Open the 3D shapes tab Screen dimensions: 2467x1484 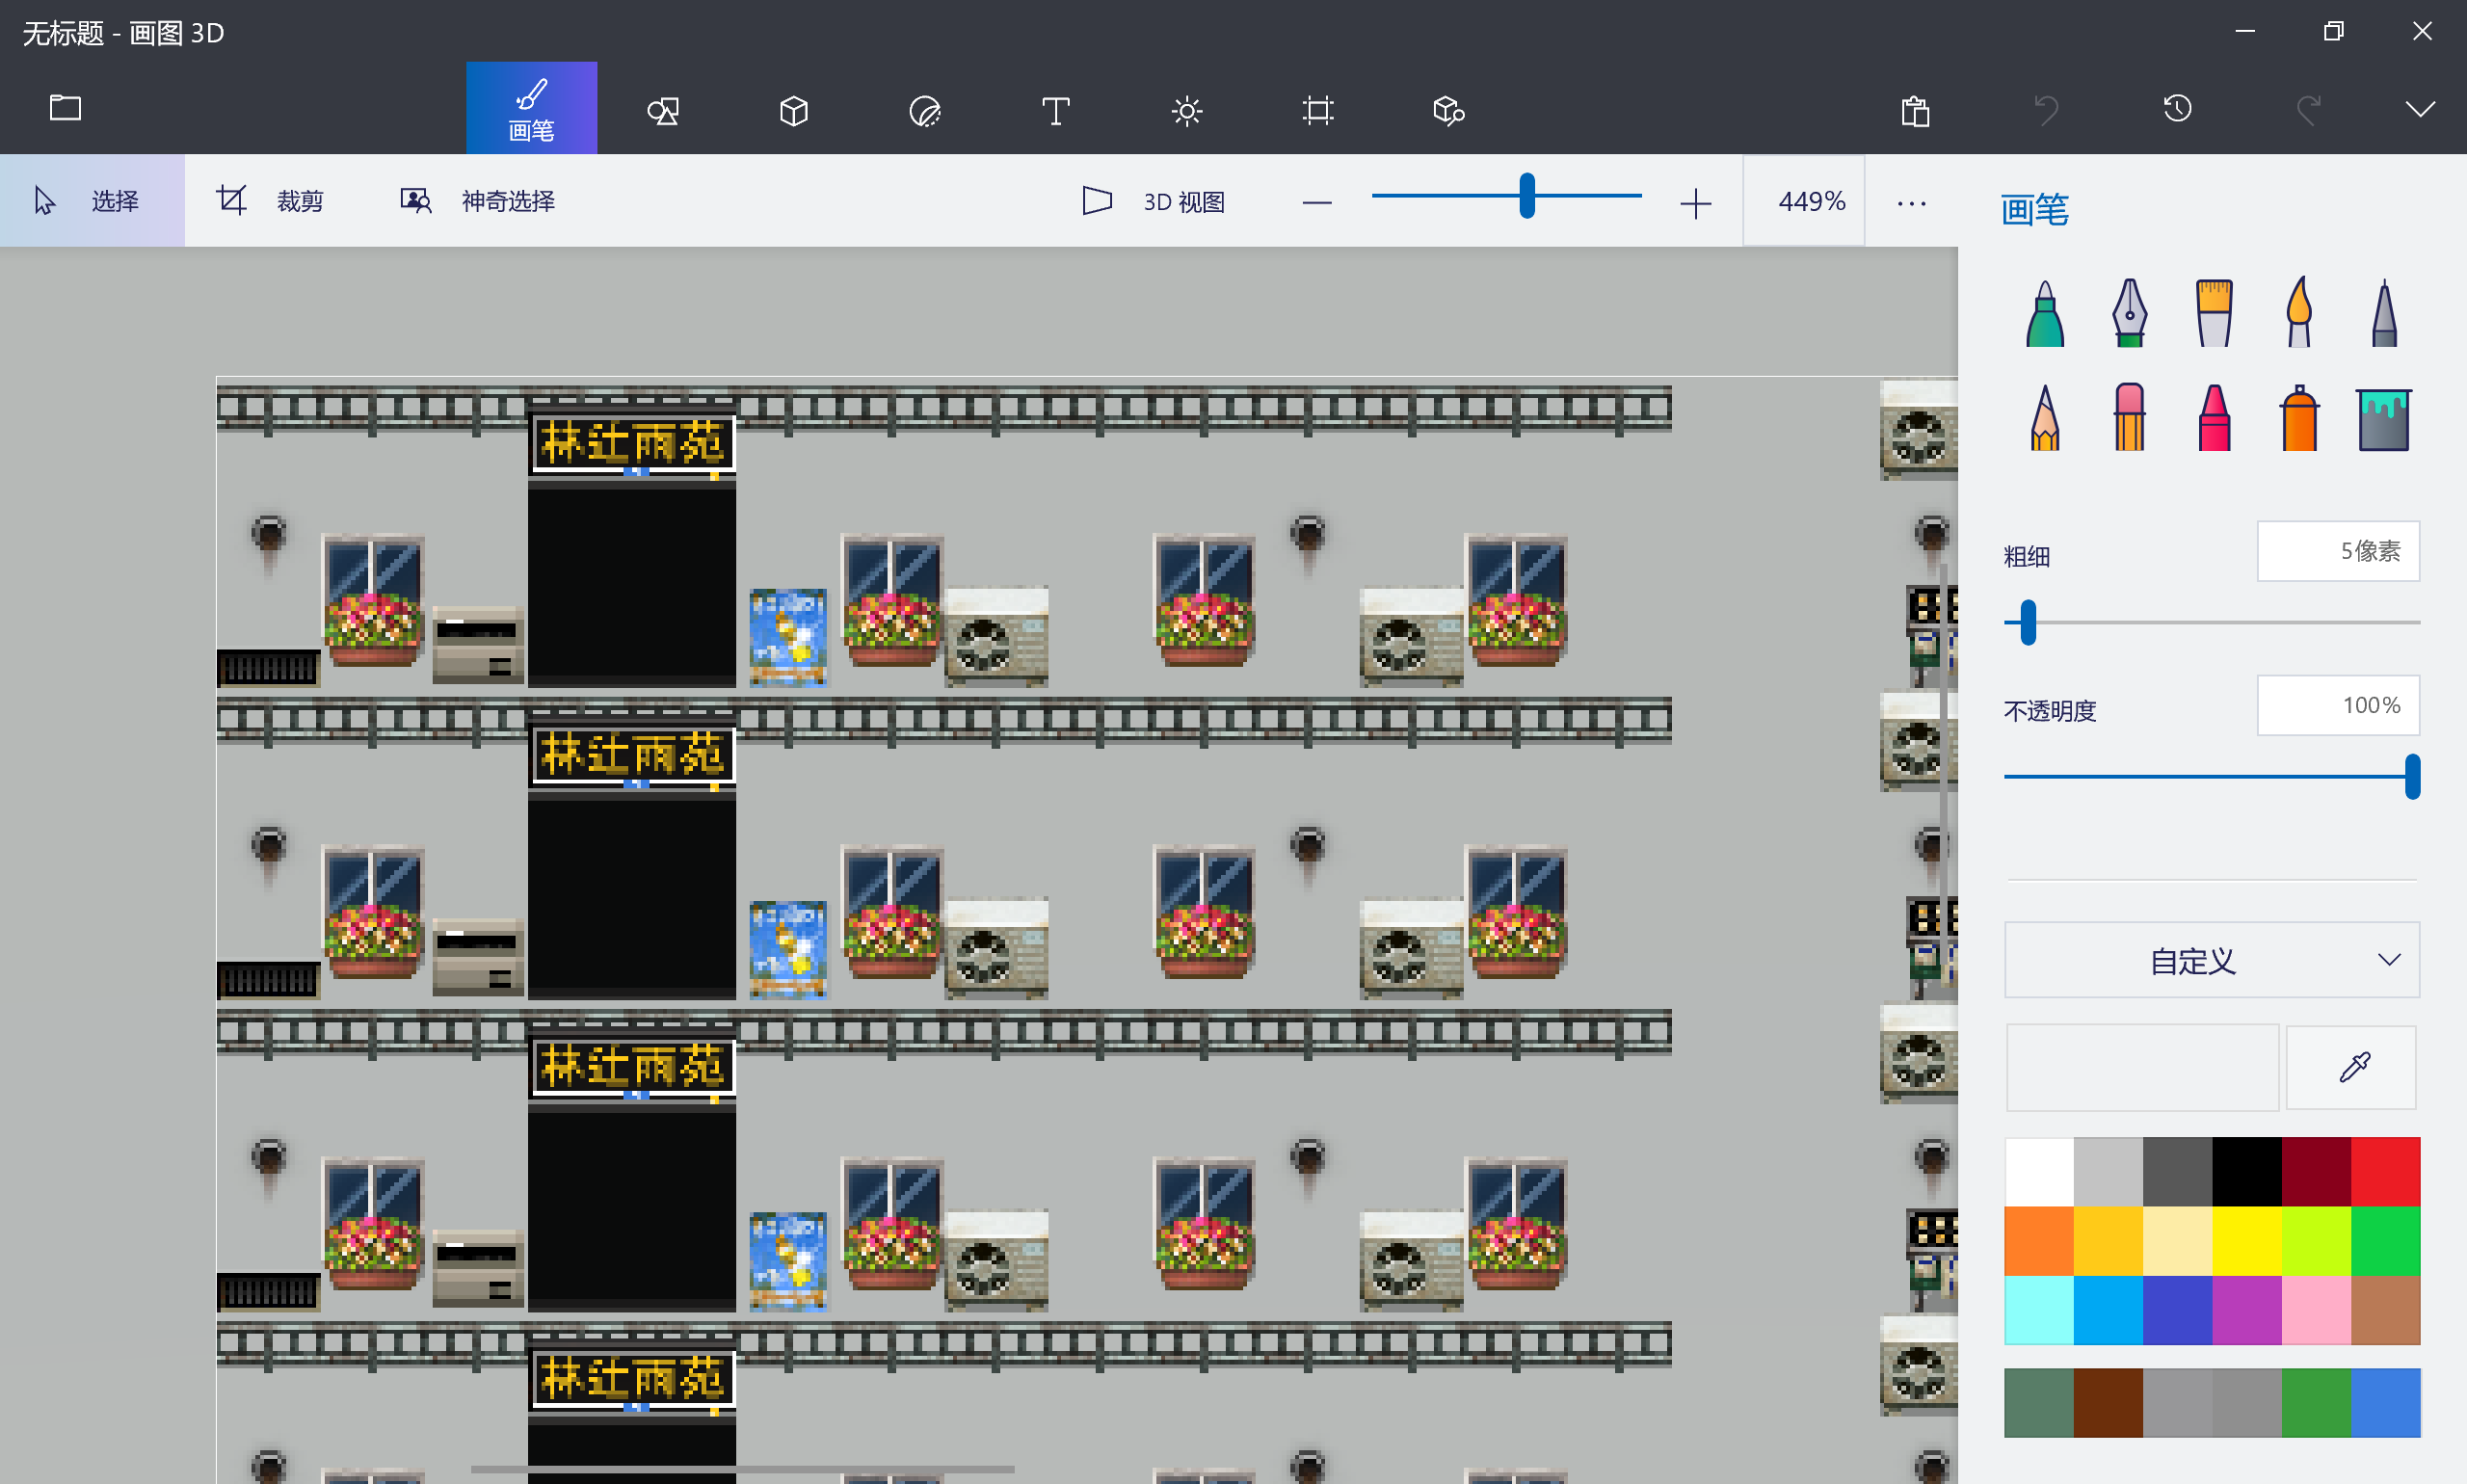(x=794, y=109)
